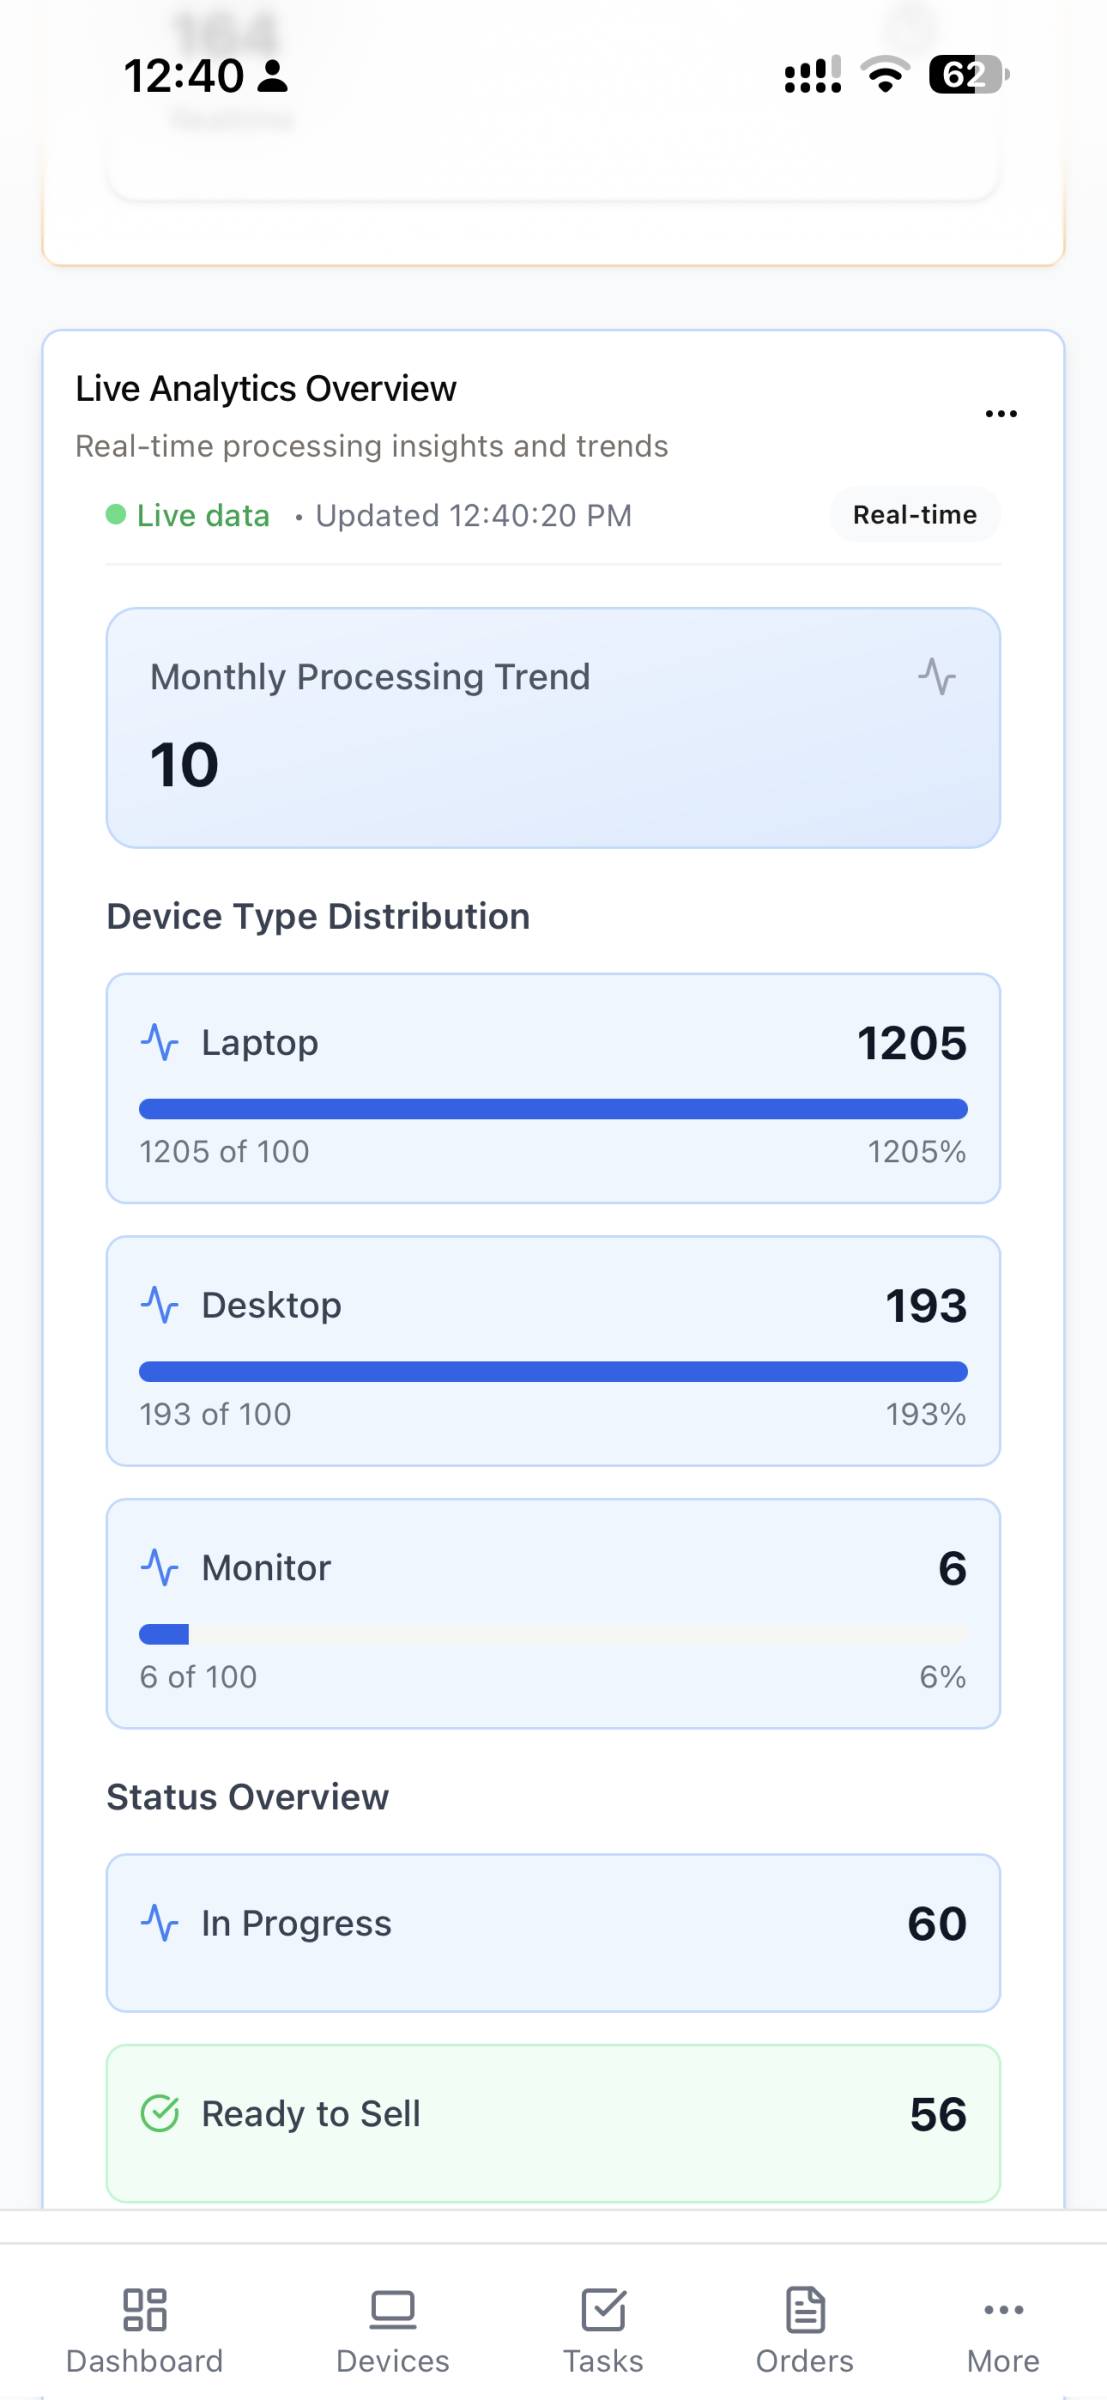The width and height of the screenshot is (1107, 2400).
Task: Click the Laptop progress bar
Action: point(553,1109)
